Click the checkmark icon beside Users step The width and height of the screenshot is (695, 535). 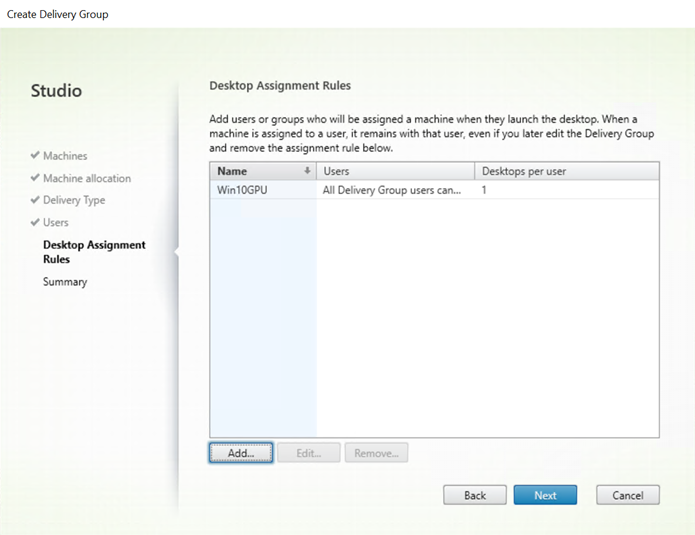pyautogui.click(x=35, y=222)
